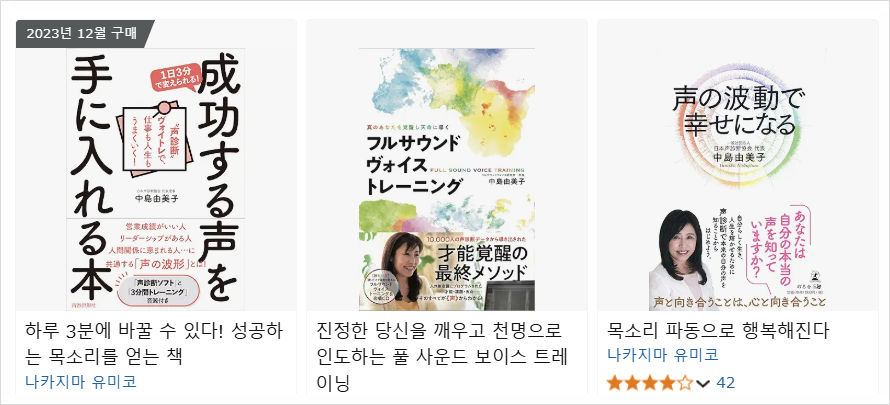Click the four-star rating icons
This screenshot has height=405, width=890.
[650, 383]
